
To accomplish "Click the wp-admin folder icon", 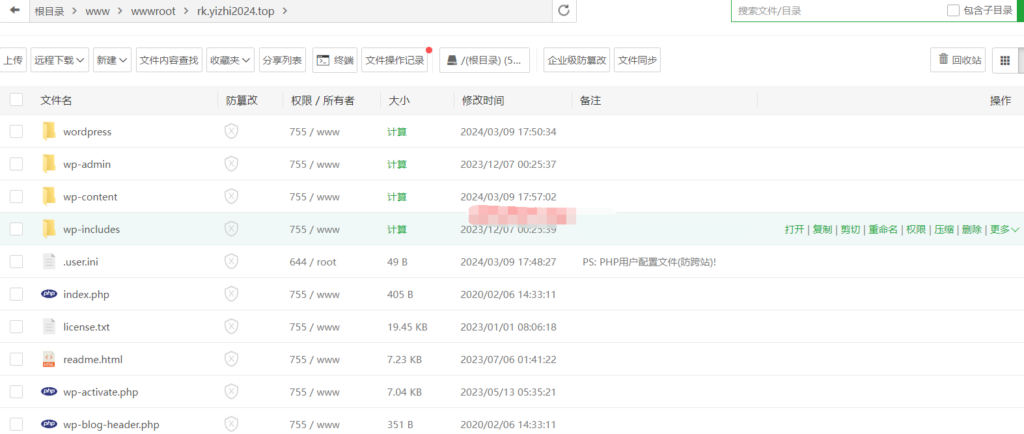I will tap(48, 164).
